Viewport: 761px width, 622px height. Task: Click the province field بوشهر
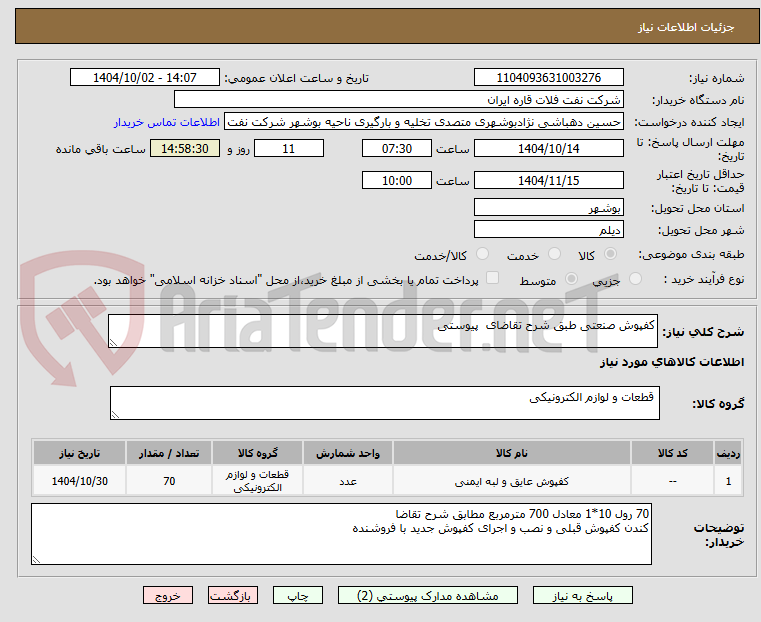(548, 208)
